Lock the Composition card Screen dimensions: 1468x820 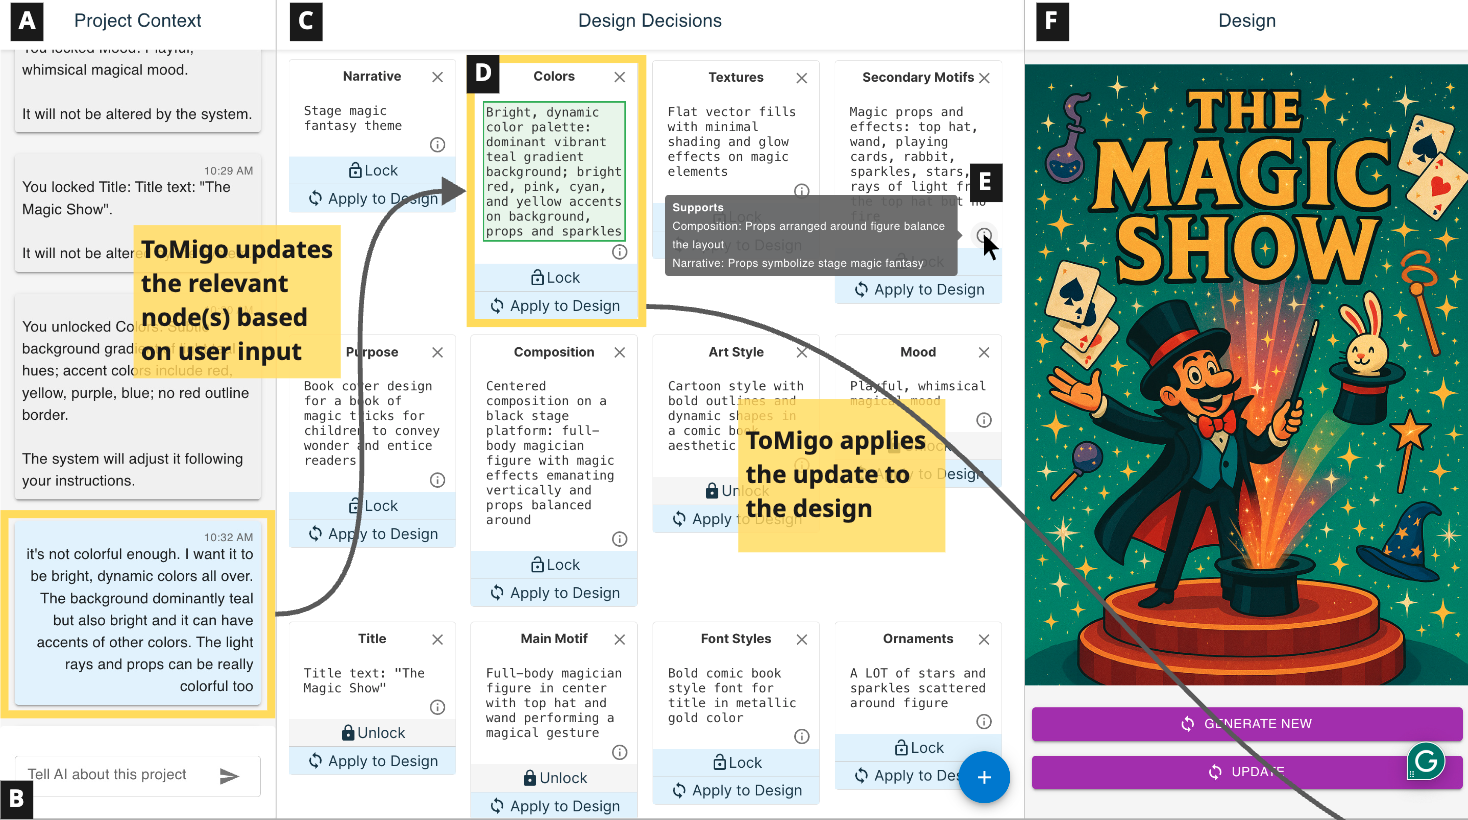556,565
